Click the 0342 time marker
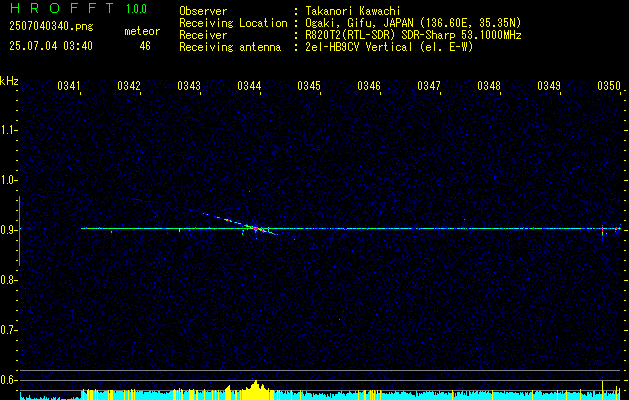 pos(129,86)
